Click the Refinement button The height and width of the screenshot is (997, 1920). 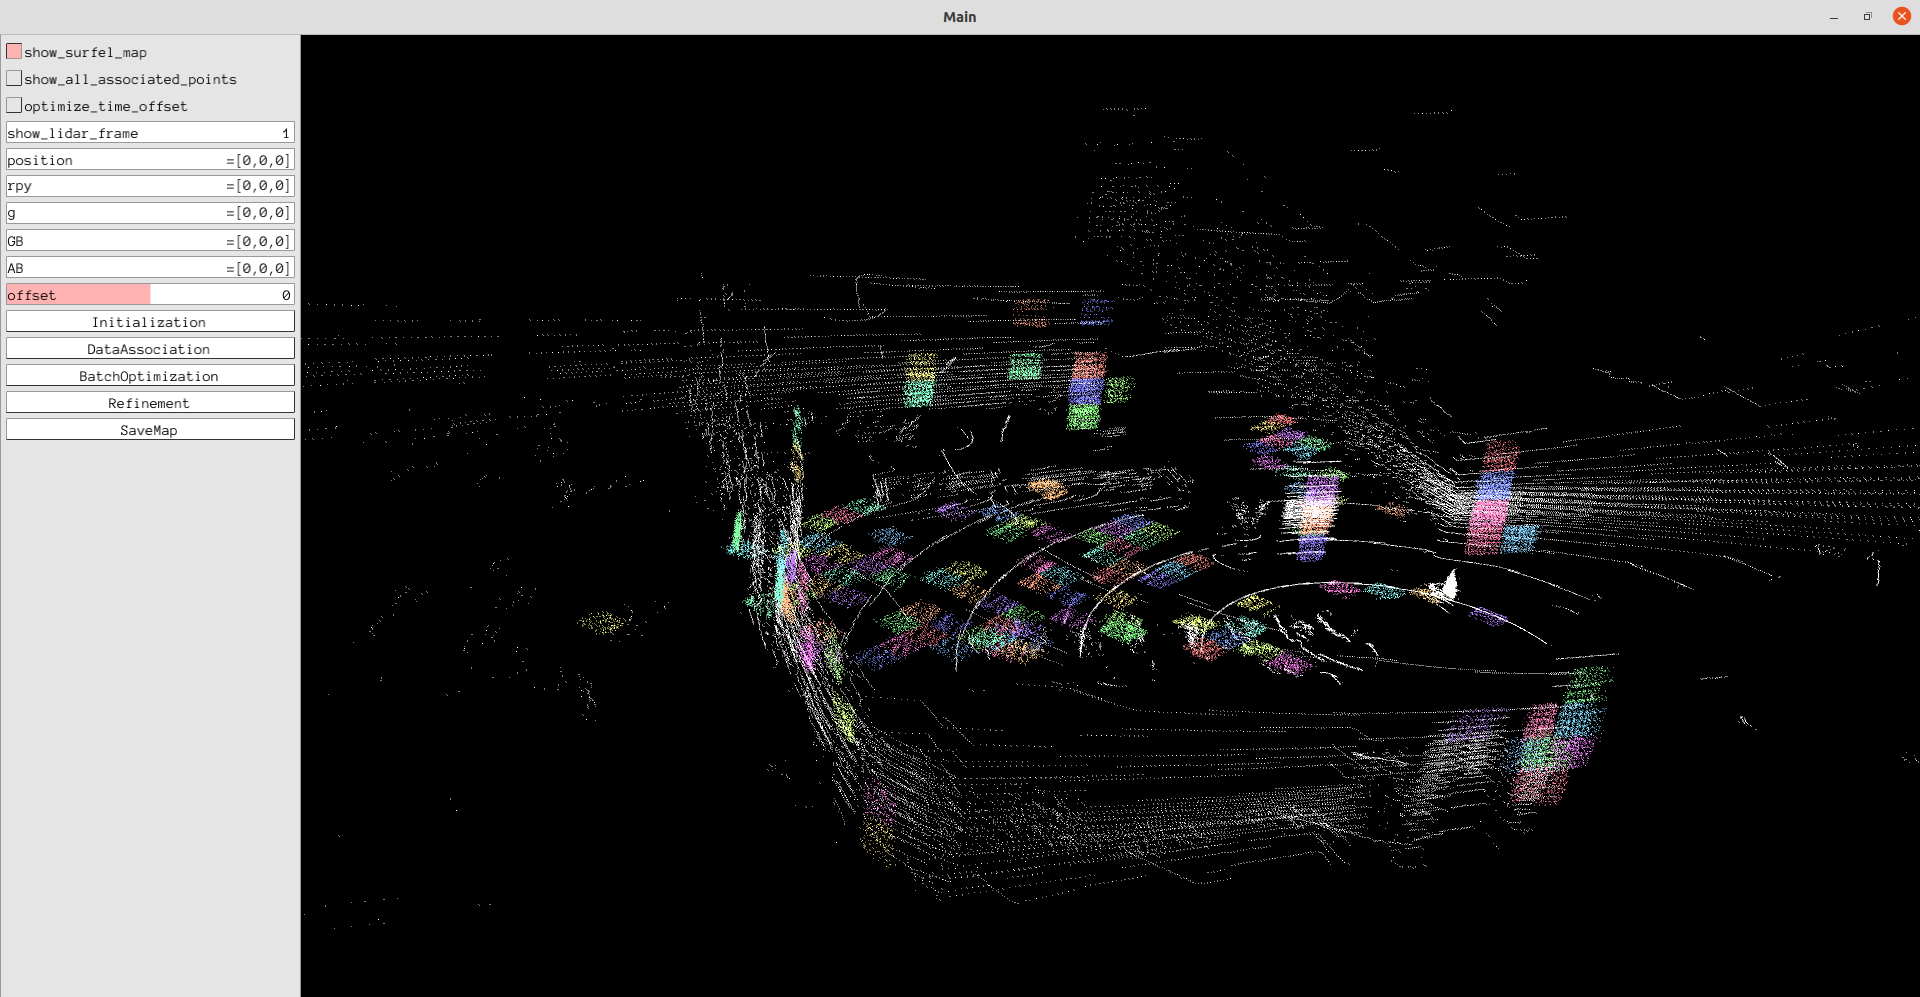coord(150,403)
